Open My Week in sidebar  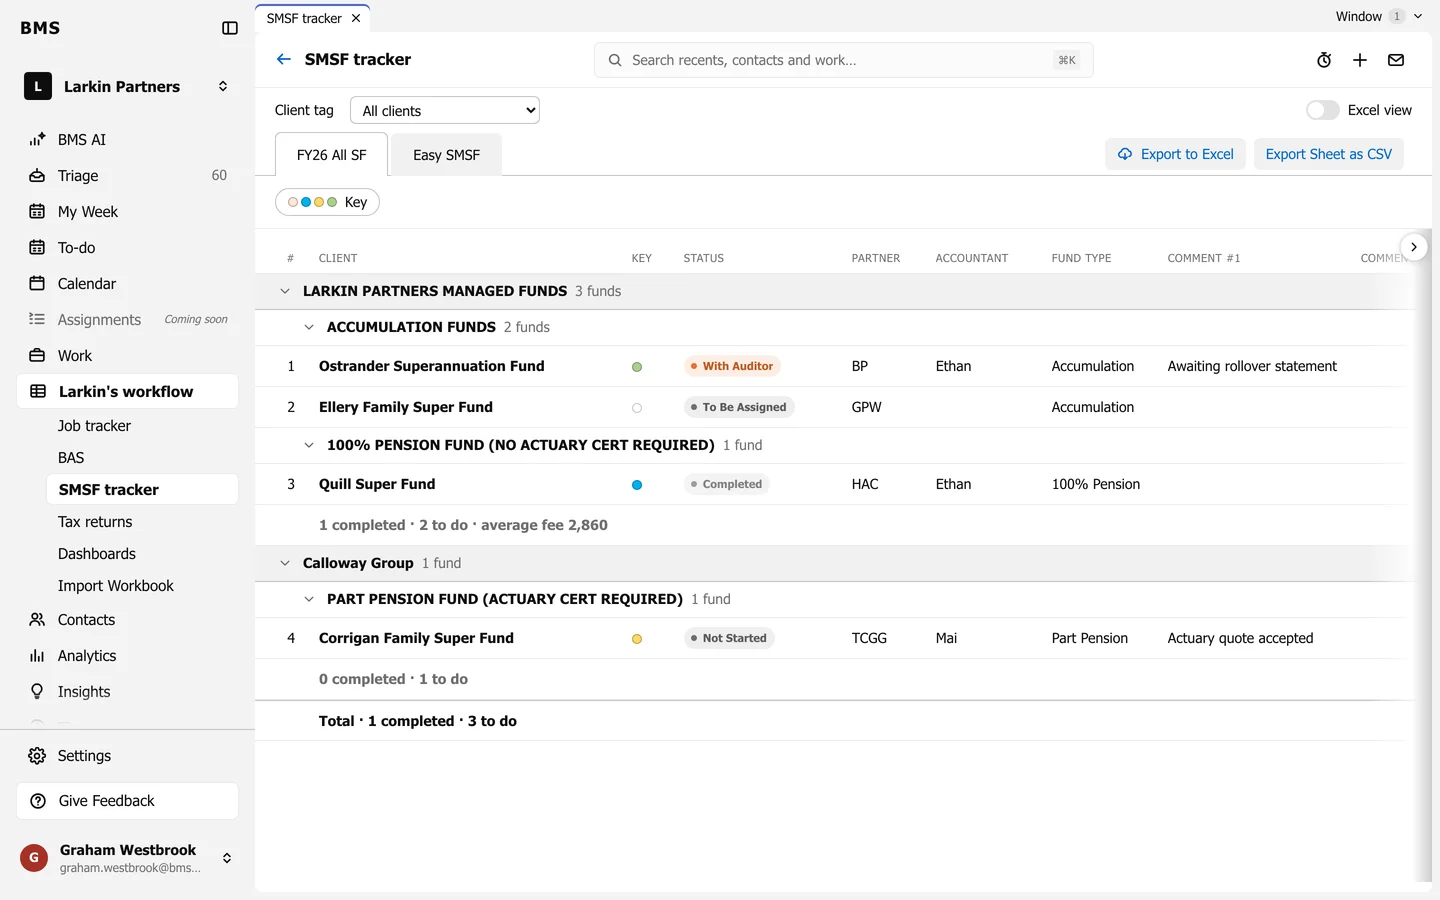click(x=127, y=212)
